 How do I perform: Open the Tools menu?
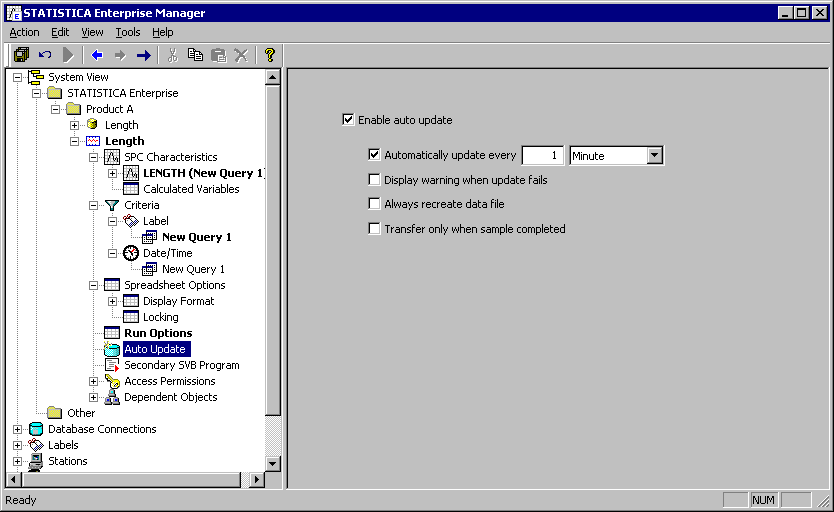(127, 32)
